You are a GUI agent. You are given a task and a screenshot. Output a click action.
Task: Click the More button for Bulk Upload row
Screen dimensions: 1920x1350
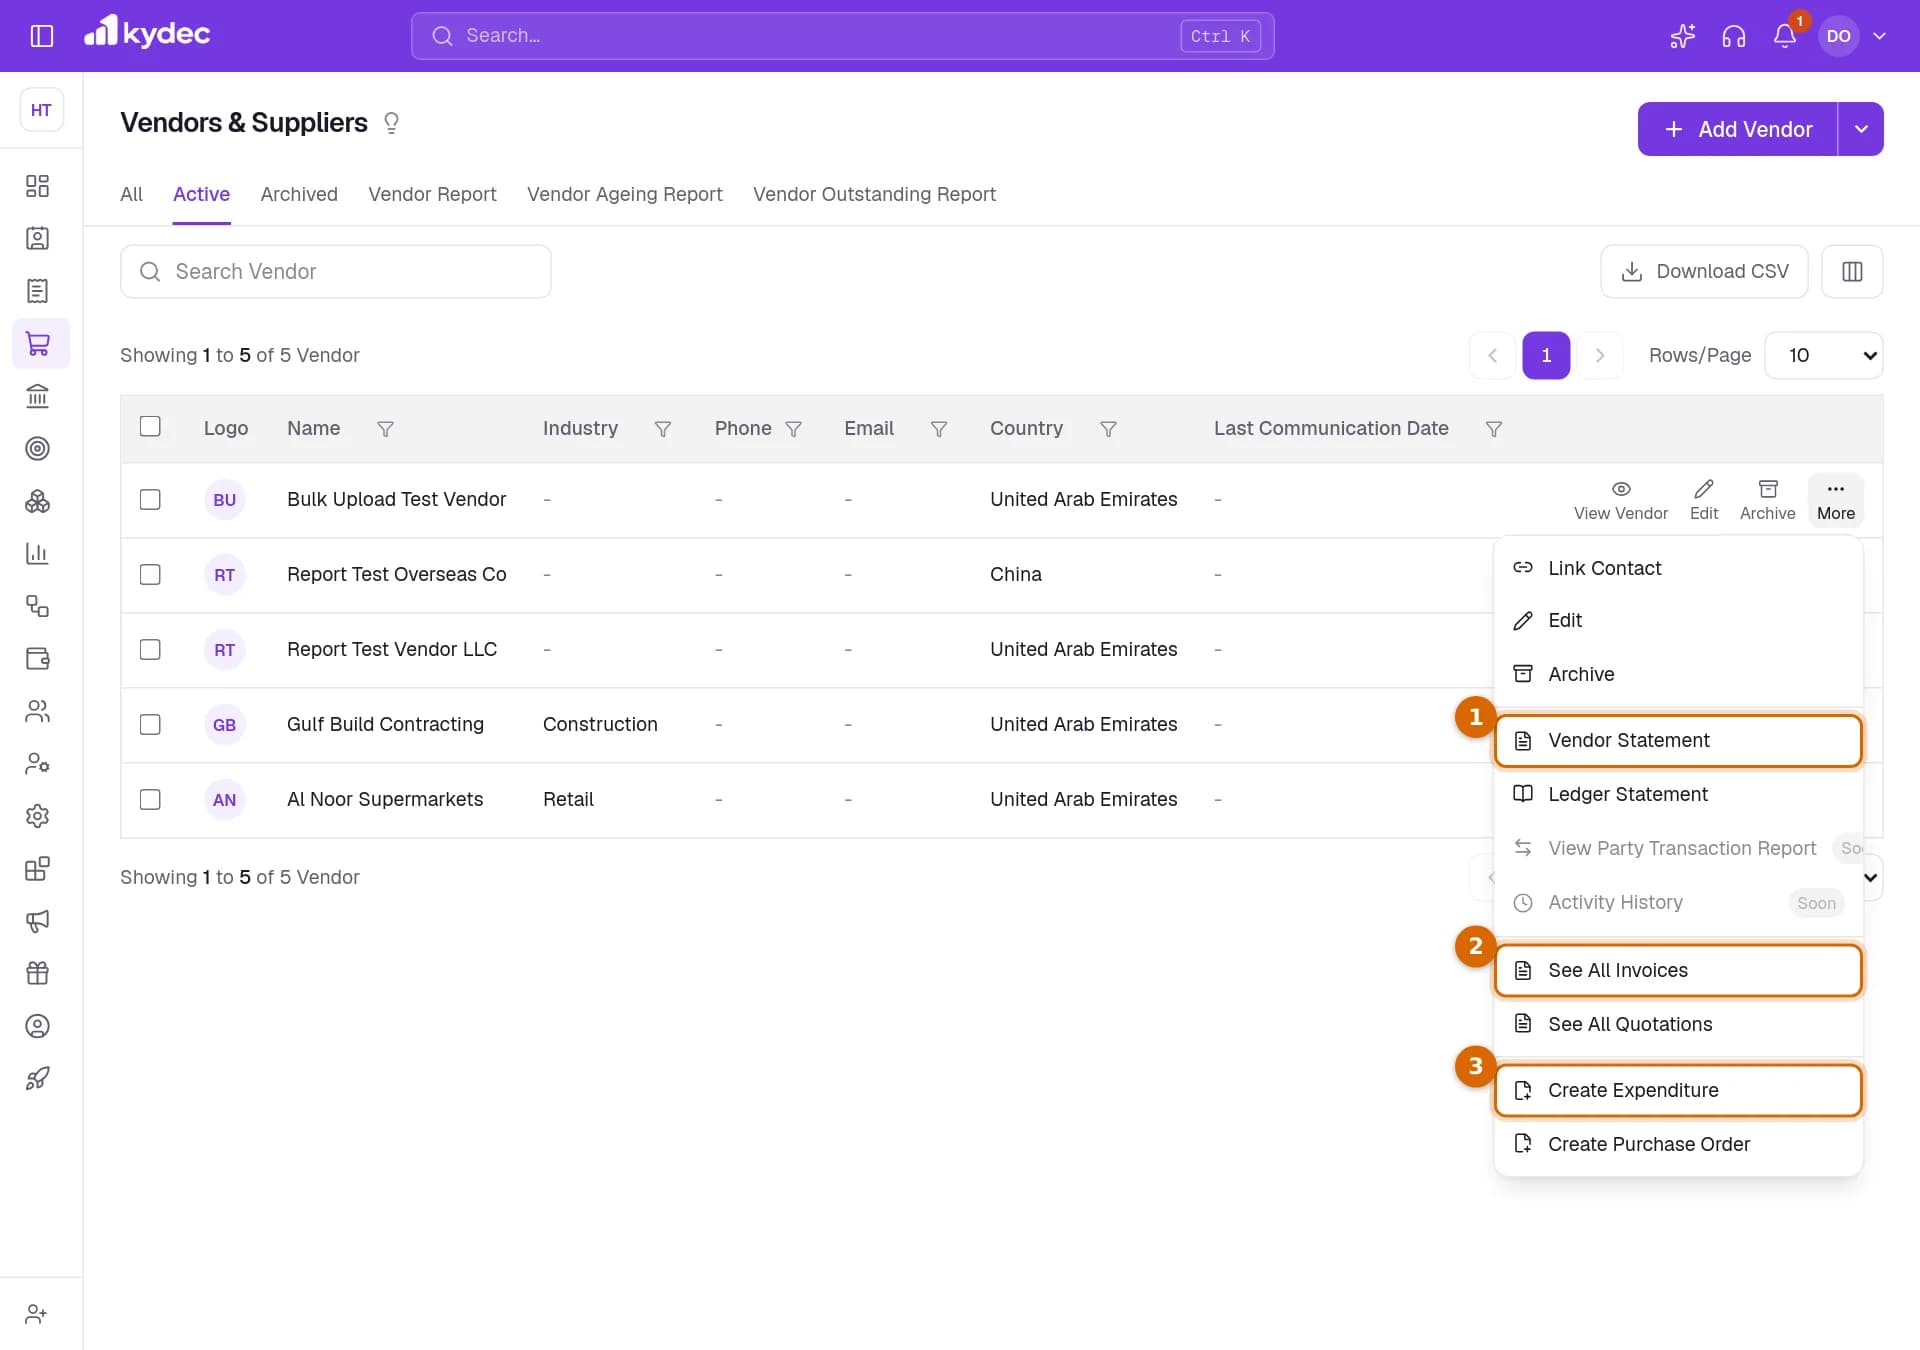point(1836,500)
